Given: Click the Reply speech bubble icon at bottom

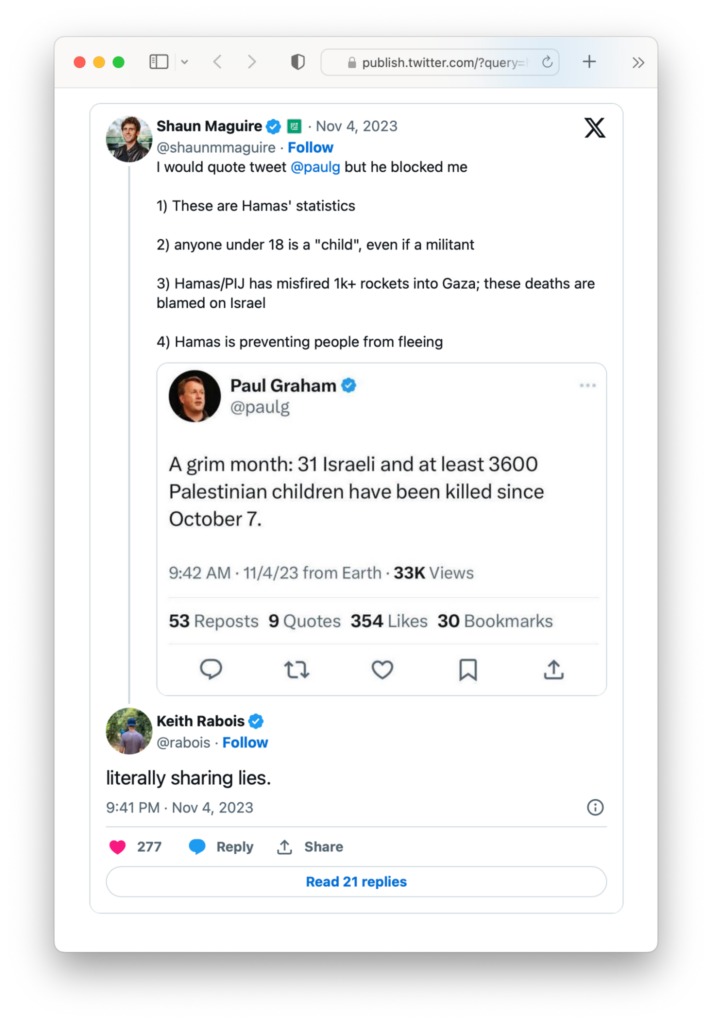Looking at the screenshot, I should coord(197,846).
